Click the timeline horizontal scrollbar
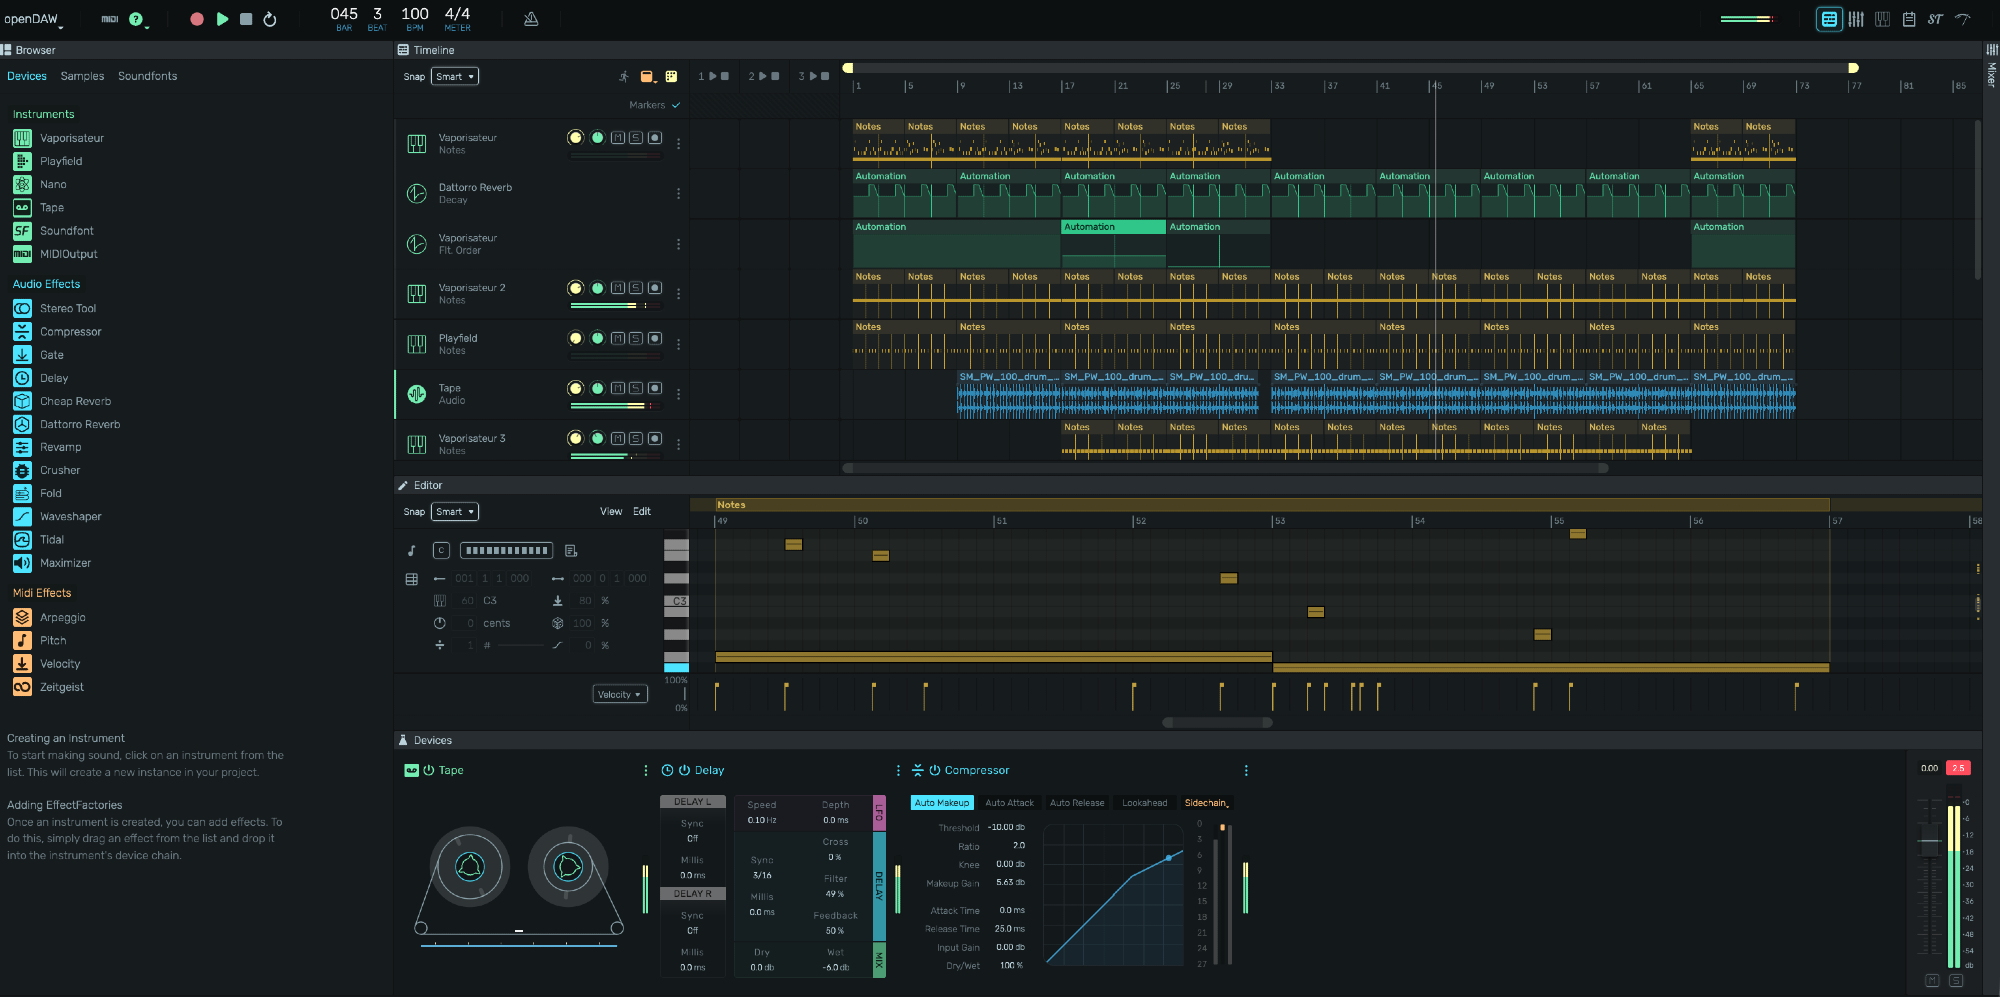 tap(1225, 468)
